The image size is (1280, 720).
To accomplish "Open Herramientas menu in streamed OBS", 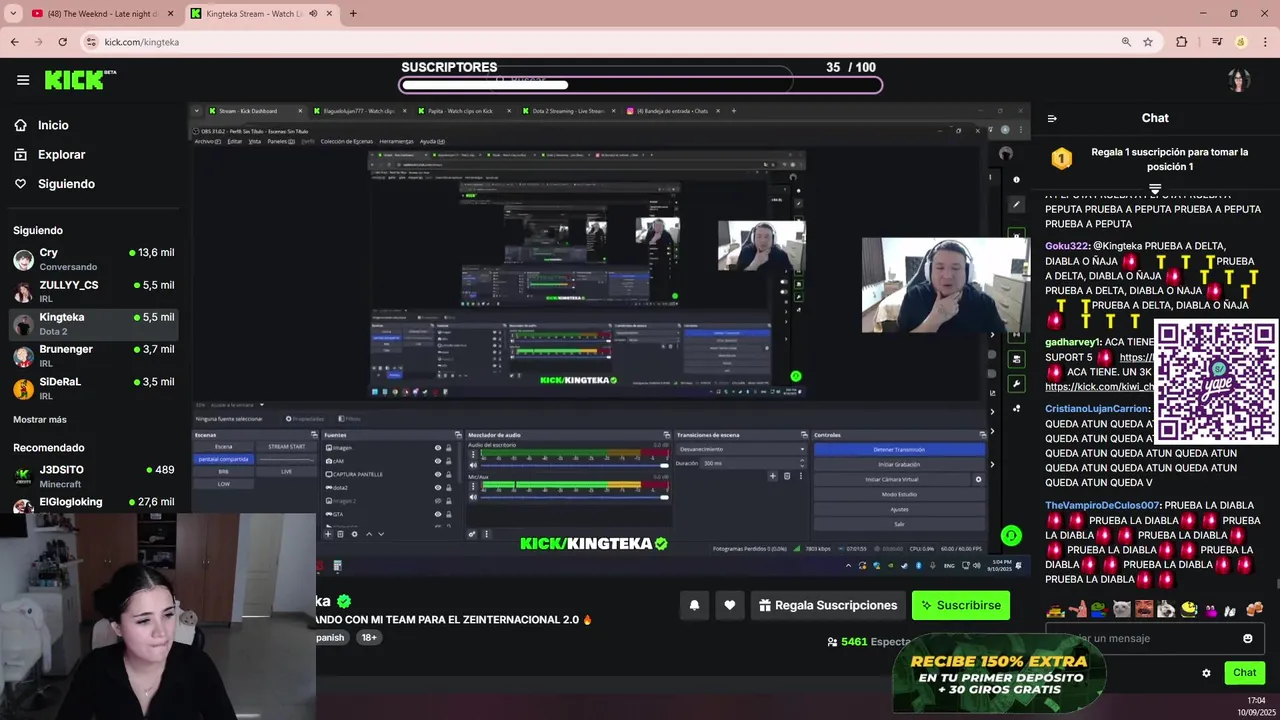I will pyautogui.click(x=396, y=141).
